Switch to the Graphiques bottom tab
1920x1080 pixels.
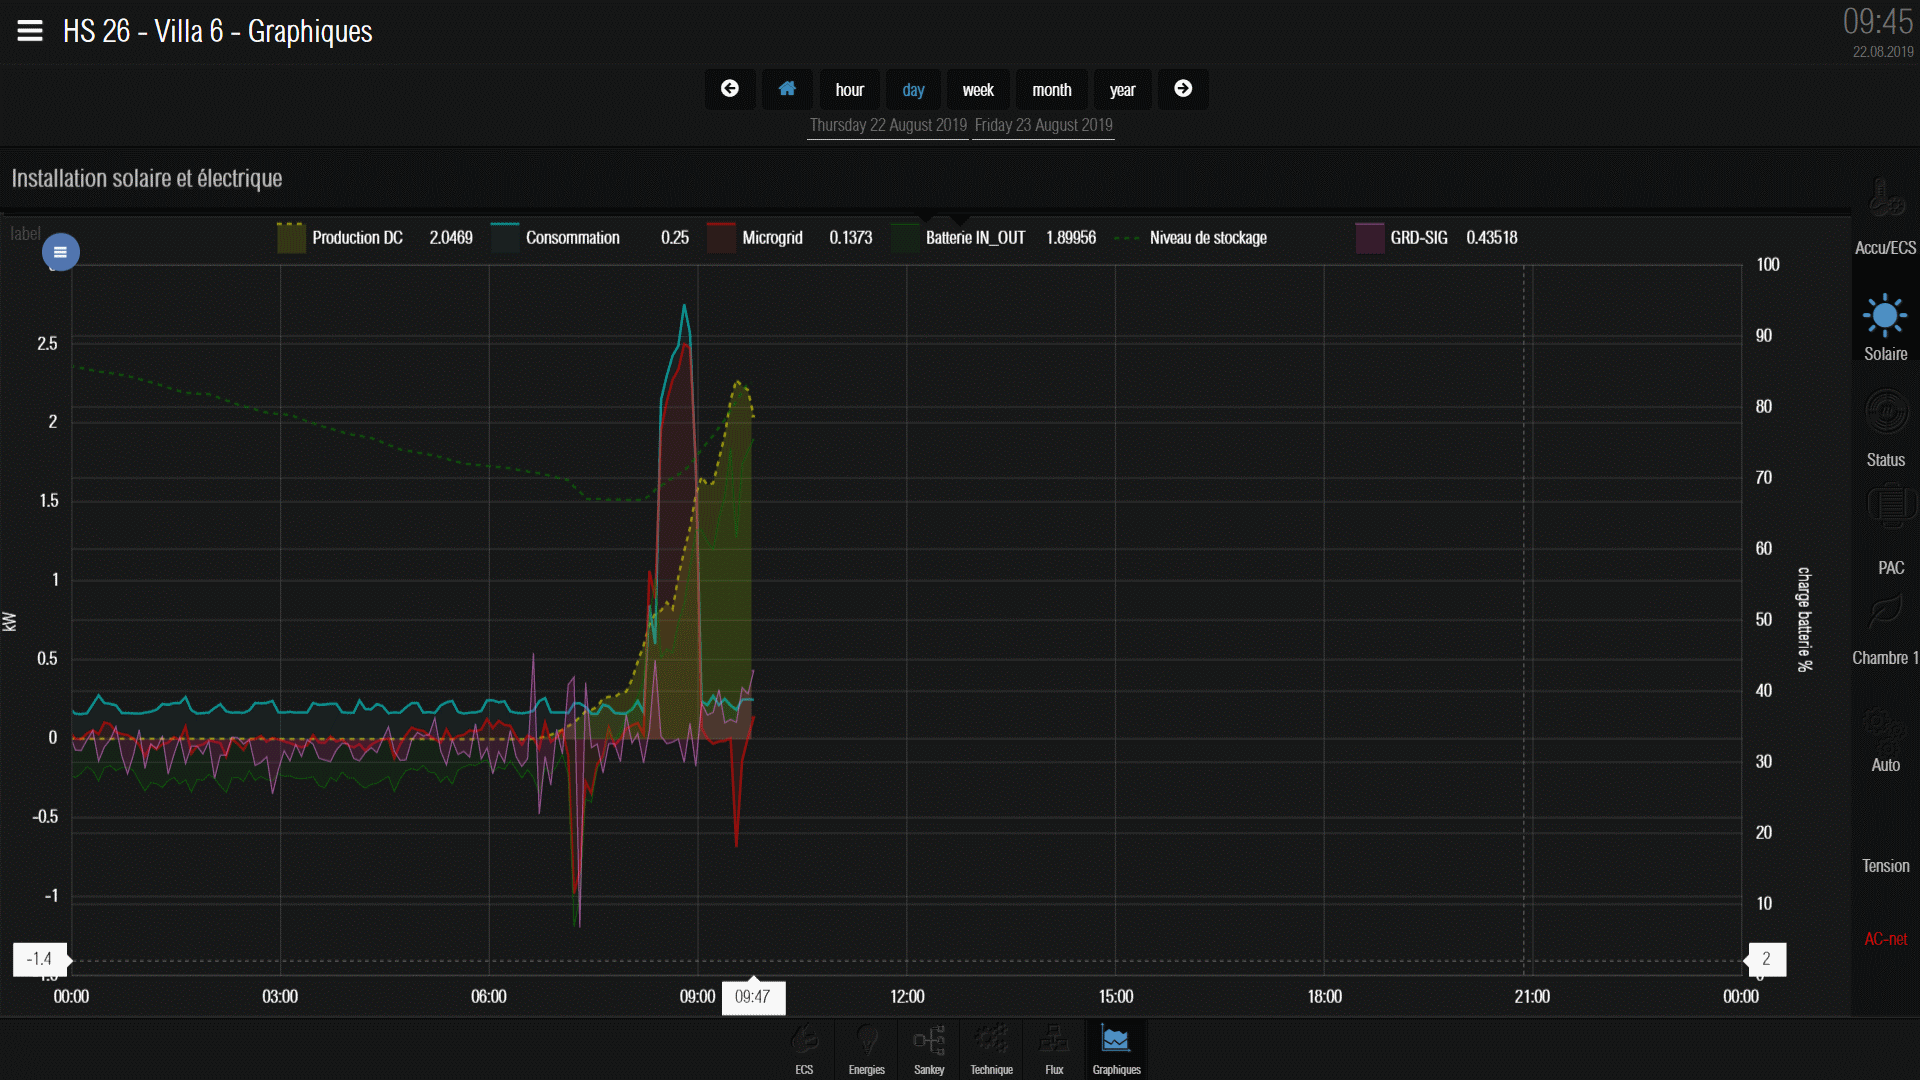pos(1116,1050)
